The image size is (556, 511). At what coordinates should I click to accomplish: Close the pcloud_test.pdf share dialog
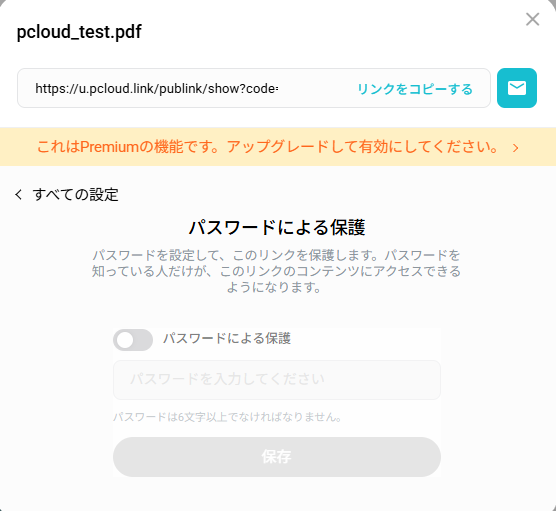tap(532, 20)
